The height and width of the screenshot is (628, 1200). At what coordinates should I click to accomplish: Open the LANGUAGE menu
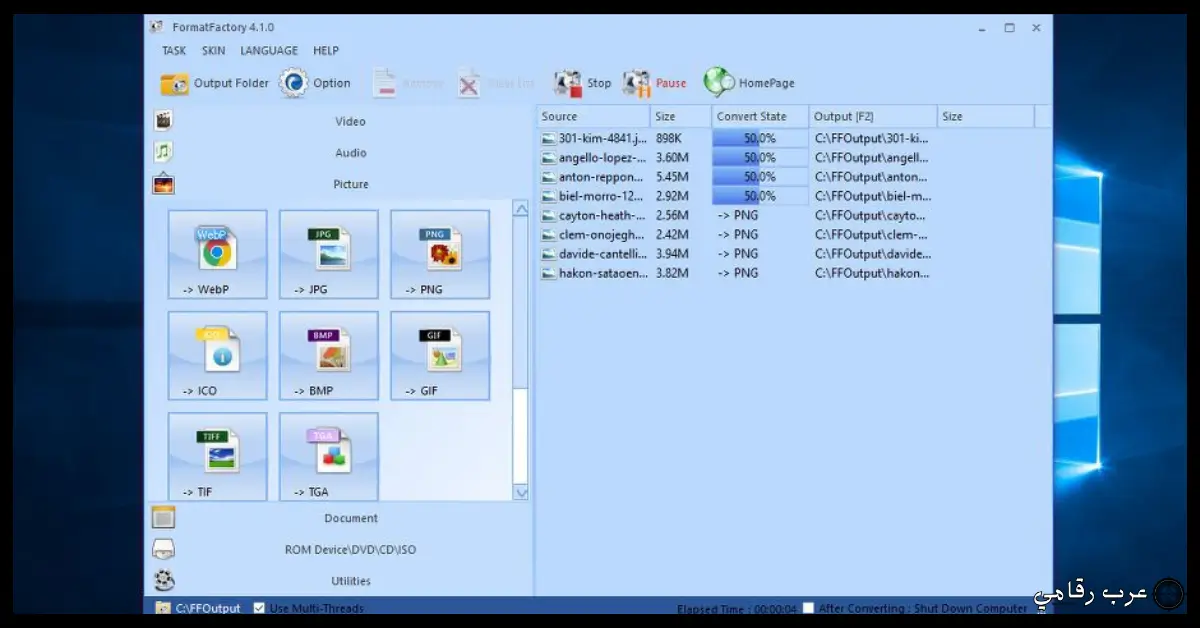point(268,50)
